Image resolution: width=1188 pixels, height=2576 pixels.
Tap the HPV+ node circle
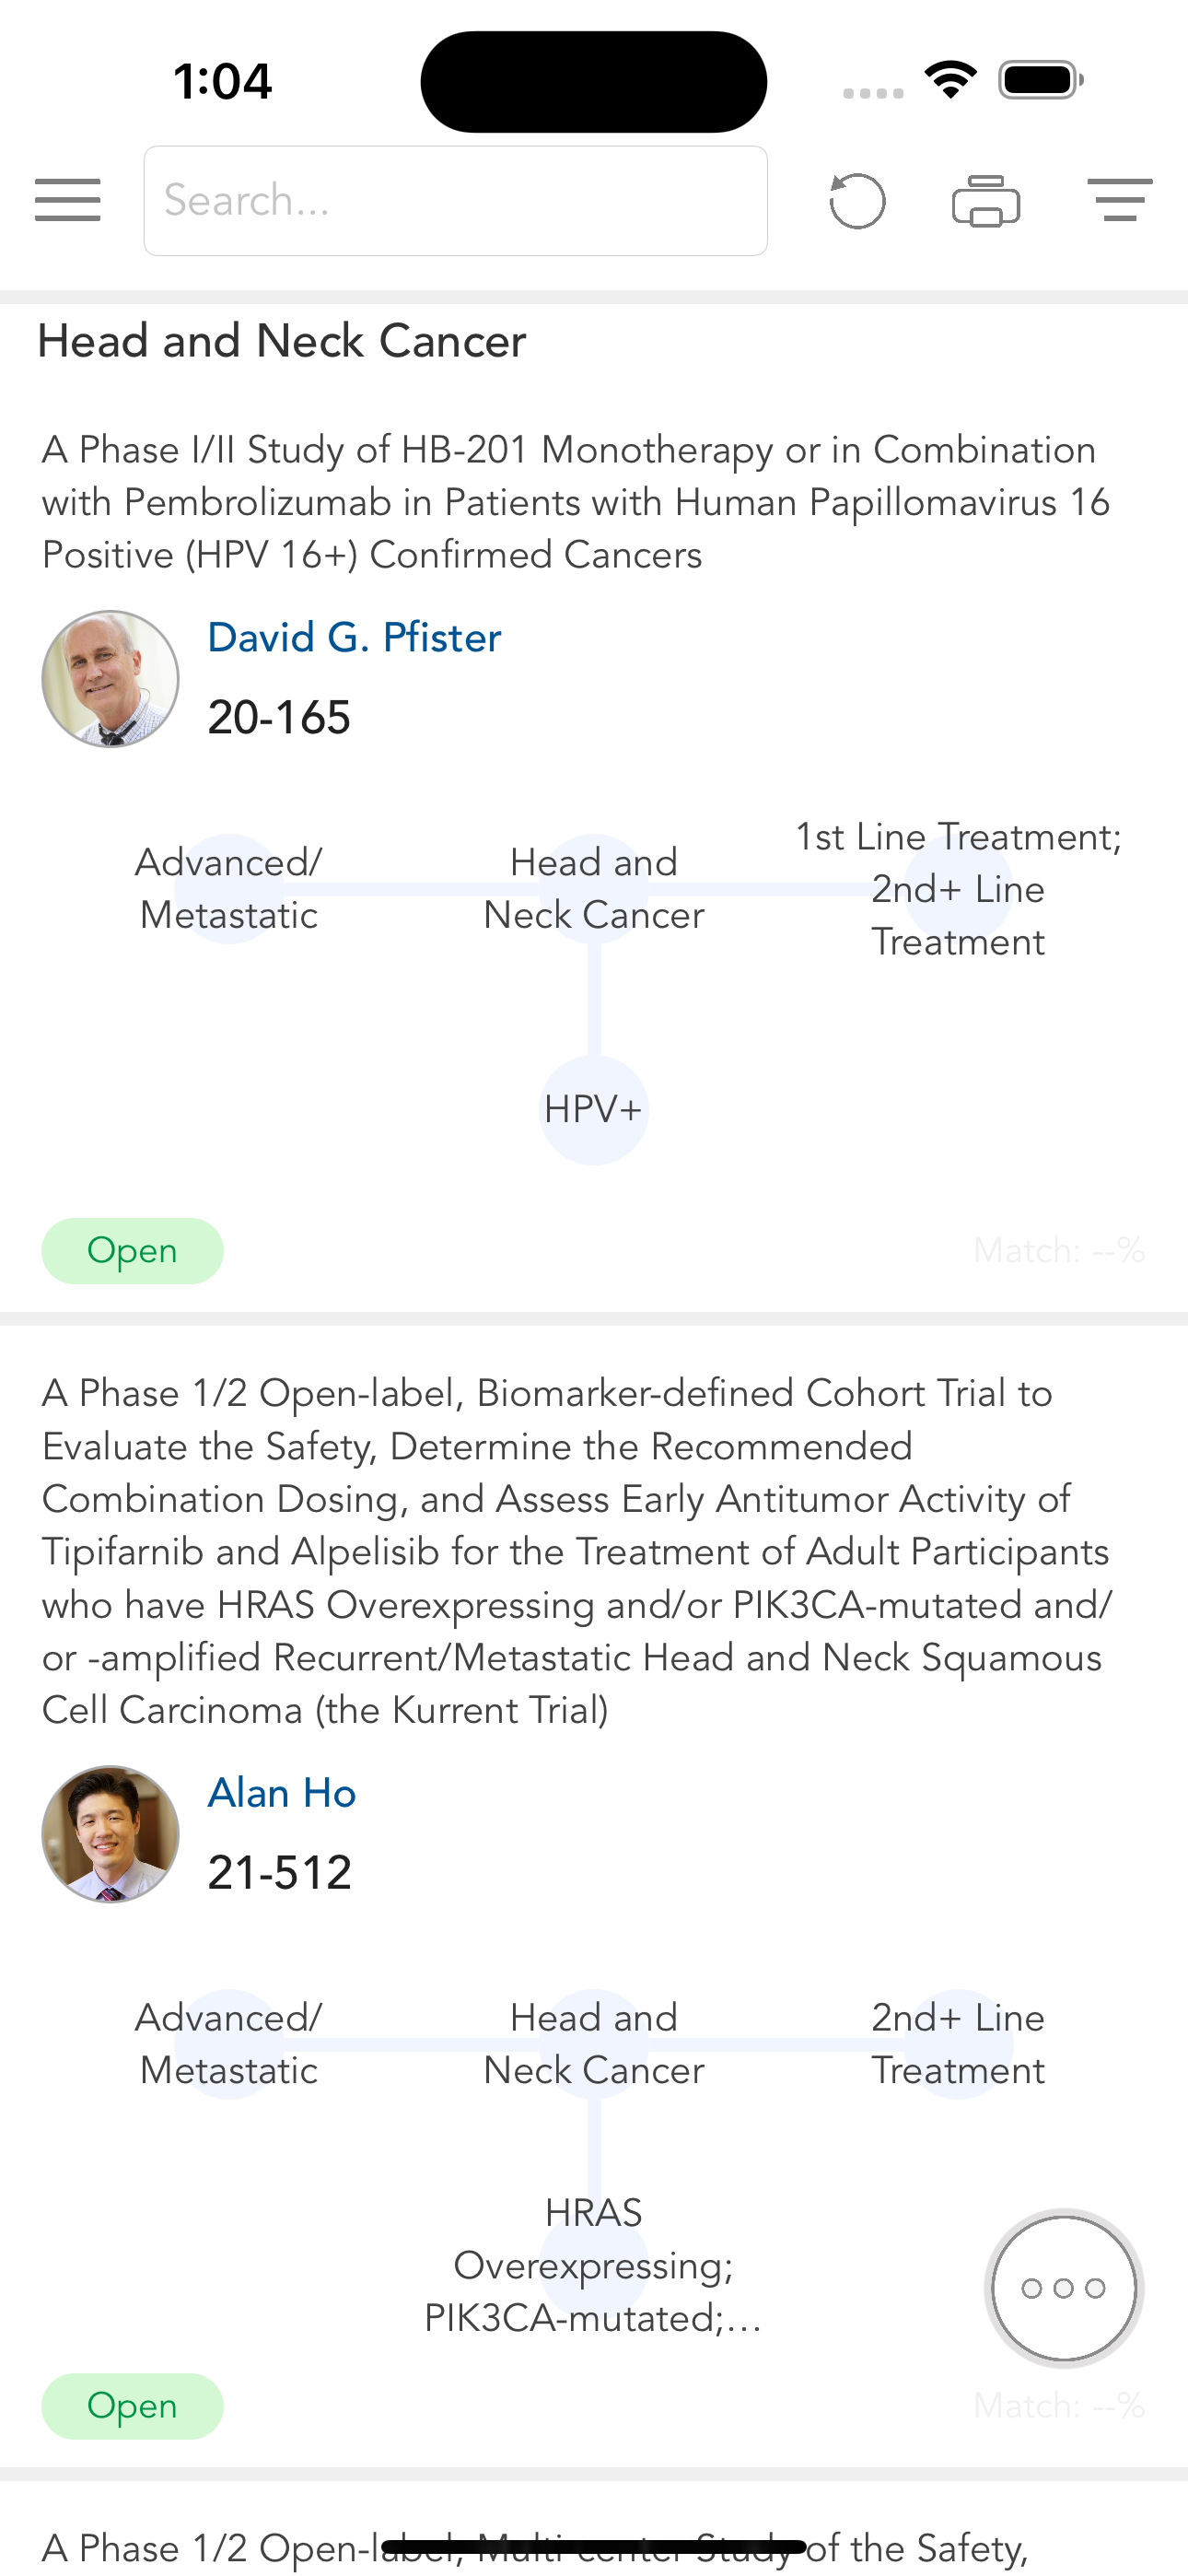click(x=594, y=1110)
